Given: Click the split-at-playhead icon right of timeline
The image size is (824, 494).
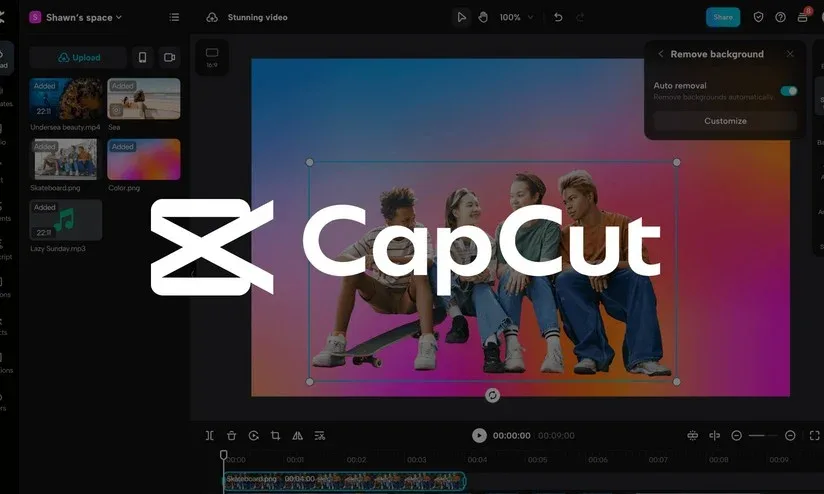Looking at the screenshot, I should tap(715, 436).
